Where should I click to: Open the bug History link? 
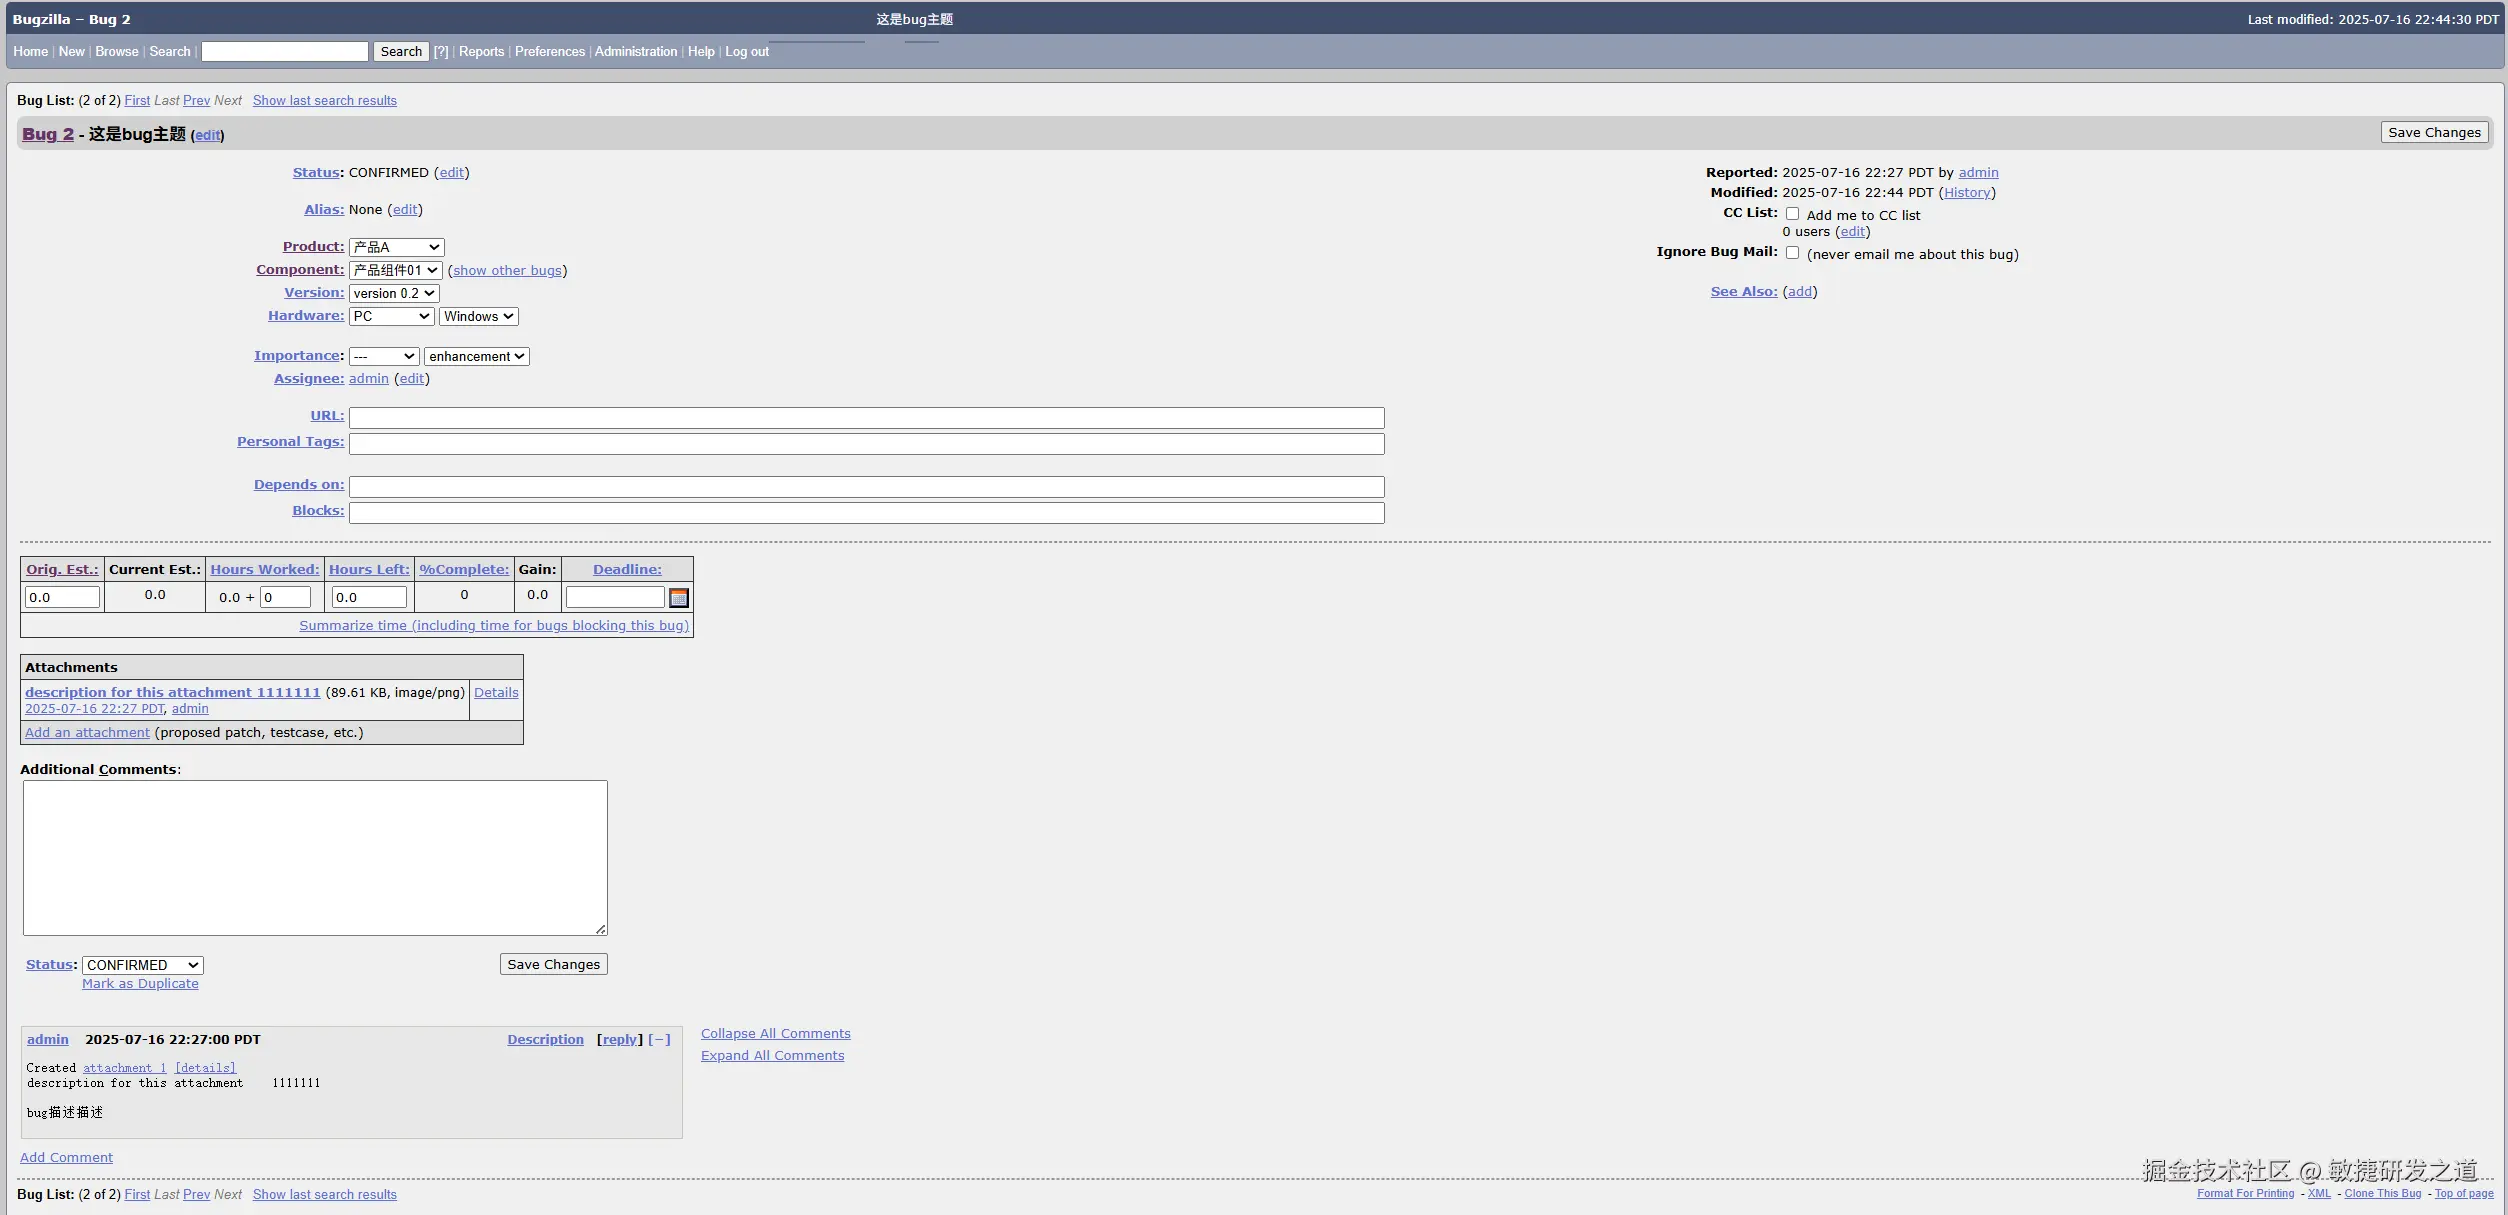[1966, 193]
